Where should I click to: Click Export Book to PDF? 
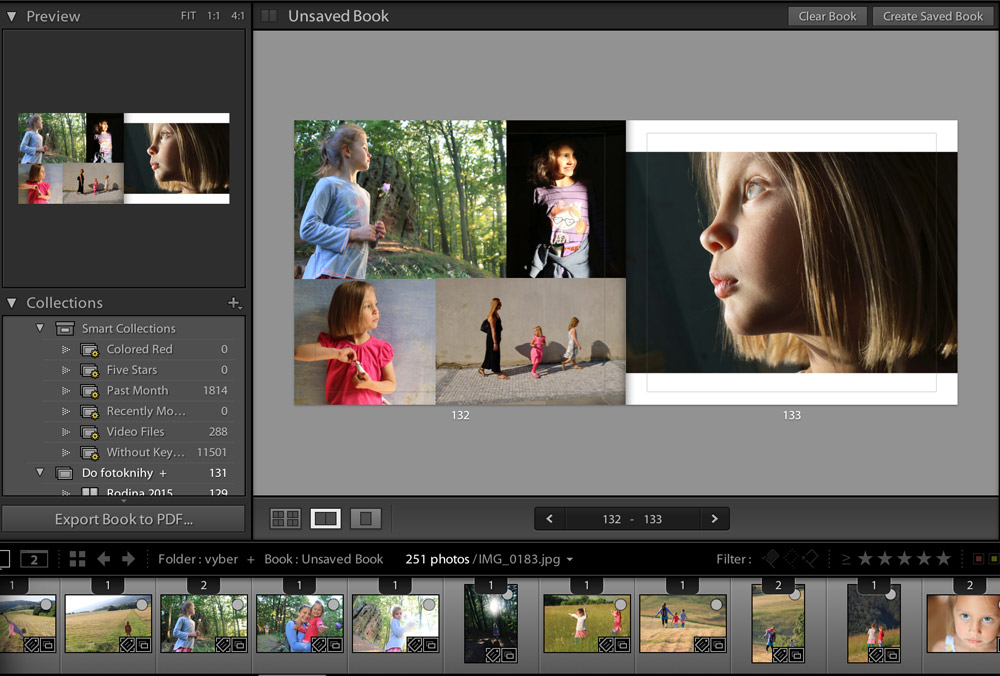[x=123, y=519]
